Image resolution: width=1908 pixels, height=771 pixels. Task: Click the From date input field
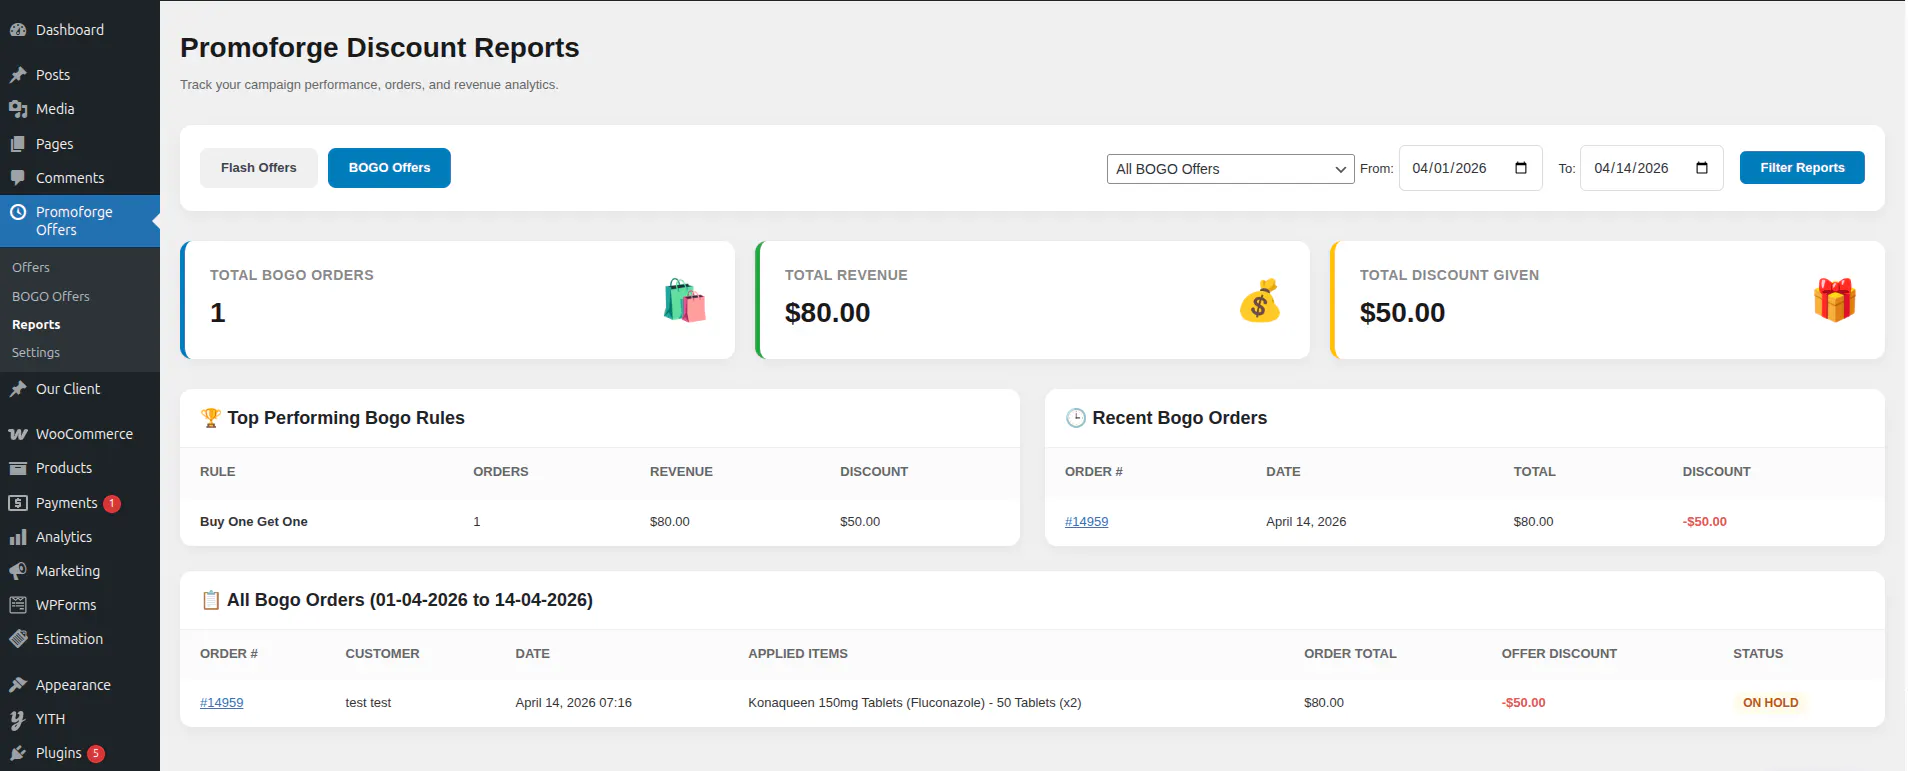(1470, 168)
